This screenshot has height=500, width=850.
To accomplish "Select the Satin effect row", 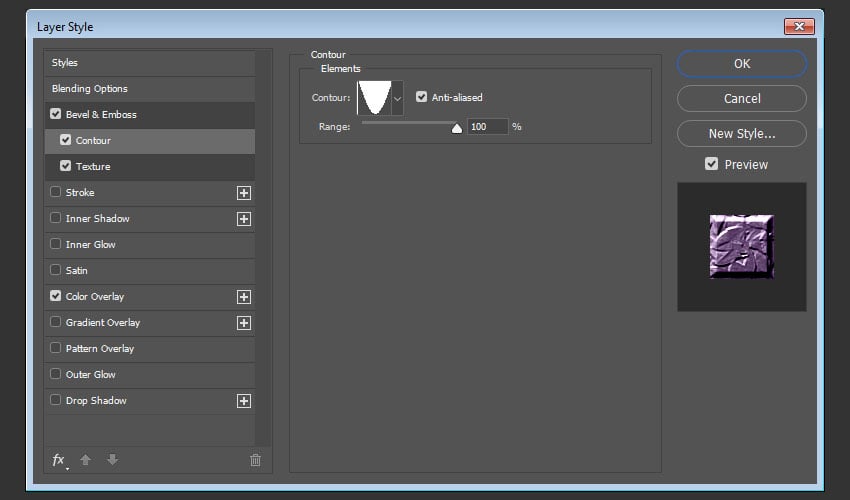I will point(150,271).
